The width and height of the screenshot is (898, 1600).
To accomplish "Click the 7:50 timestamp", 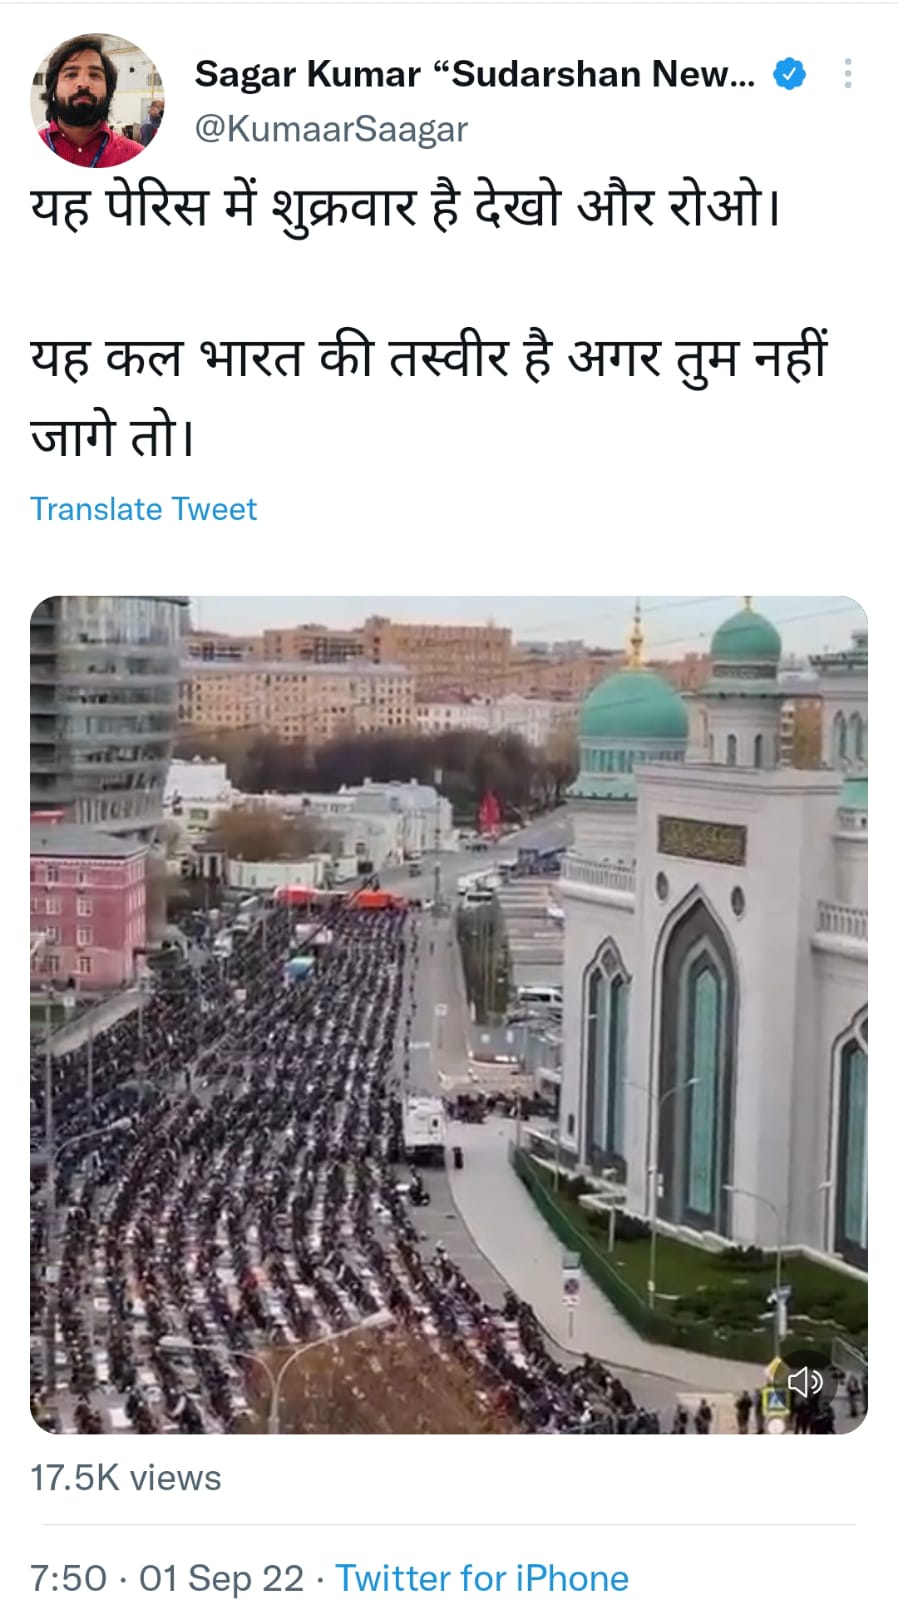I will [68, 1578].
